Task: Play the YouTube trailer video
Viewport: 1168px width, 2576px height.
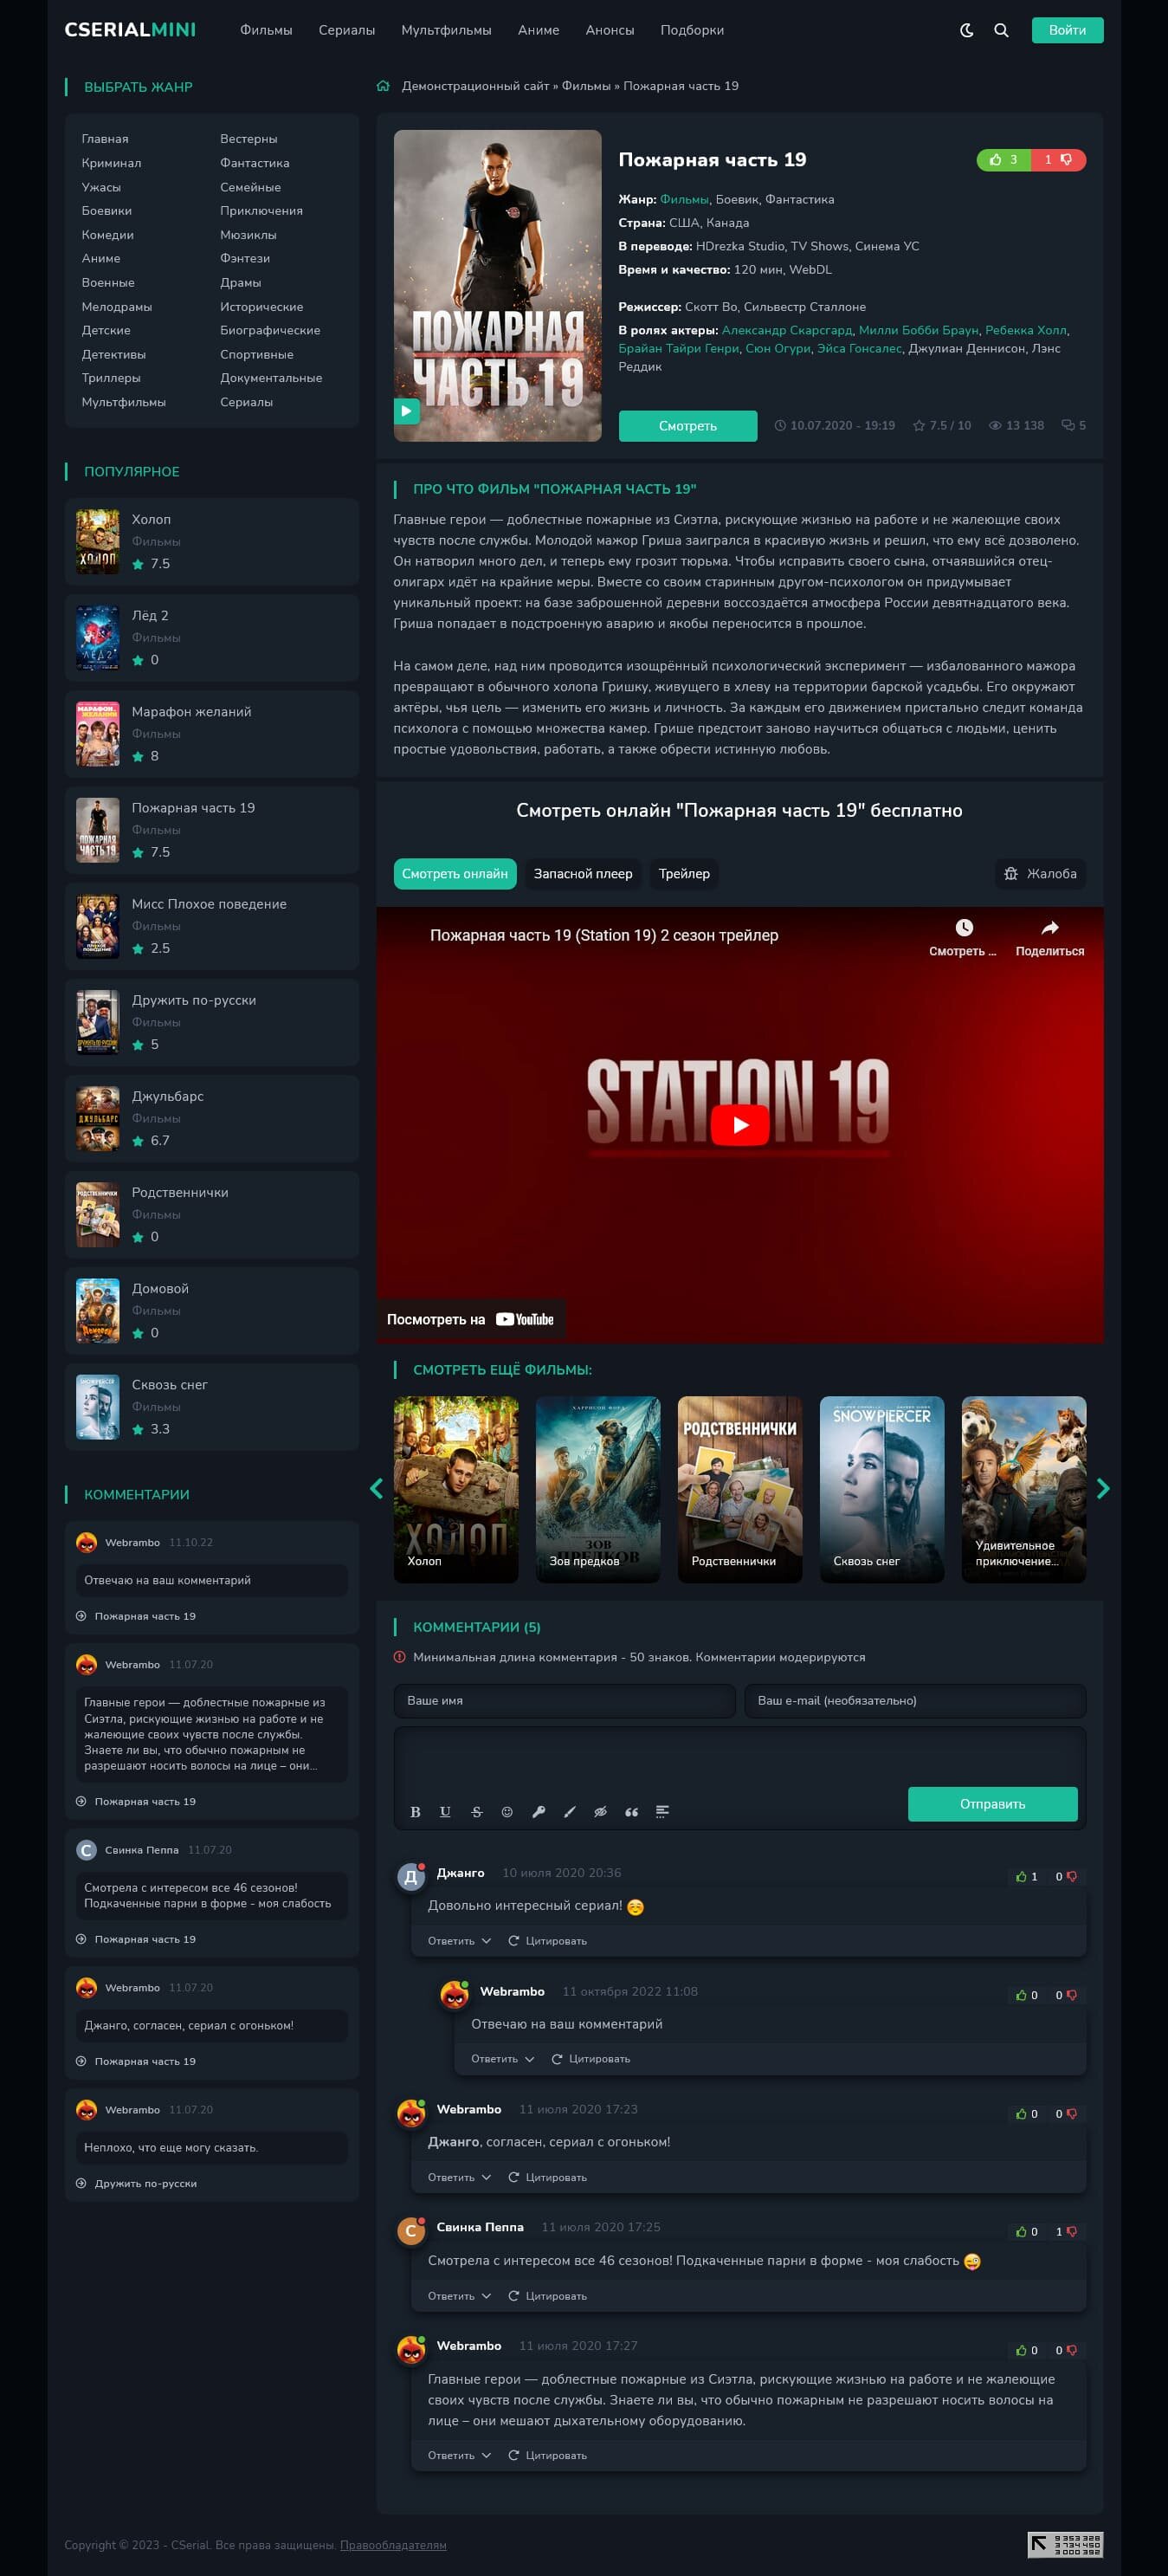Action: 739,1125
